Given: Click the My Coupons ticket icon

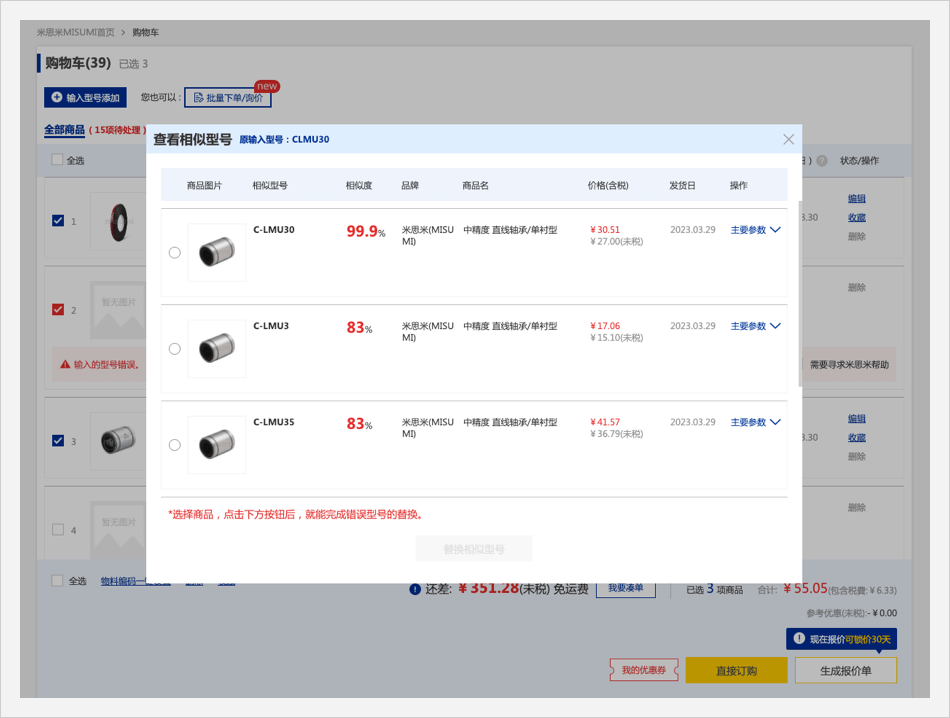Looking at the screenshot, I should tap(644, 670).
